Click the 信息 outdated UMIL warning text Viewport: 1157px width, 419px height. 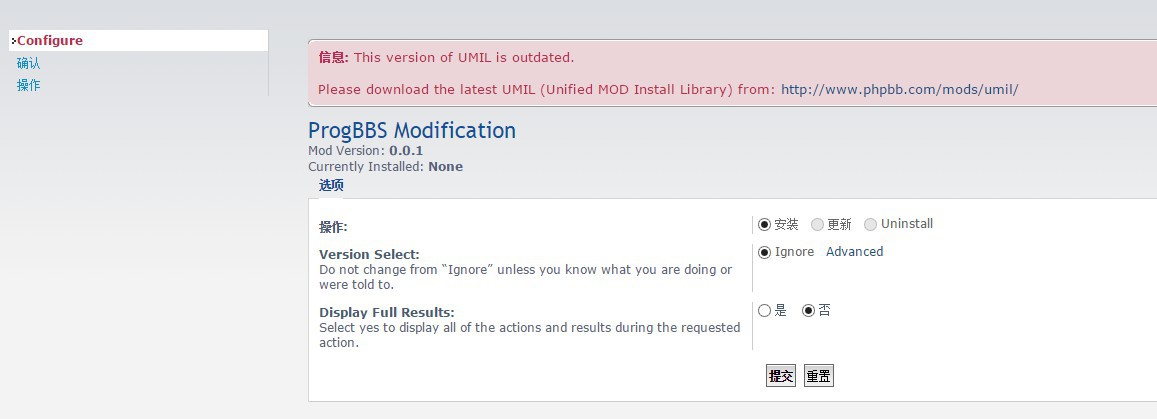446,58
